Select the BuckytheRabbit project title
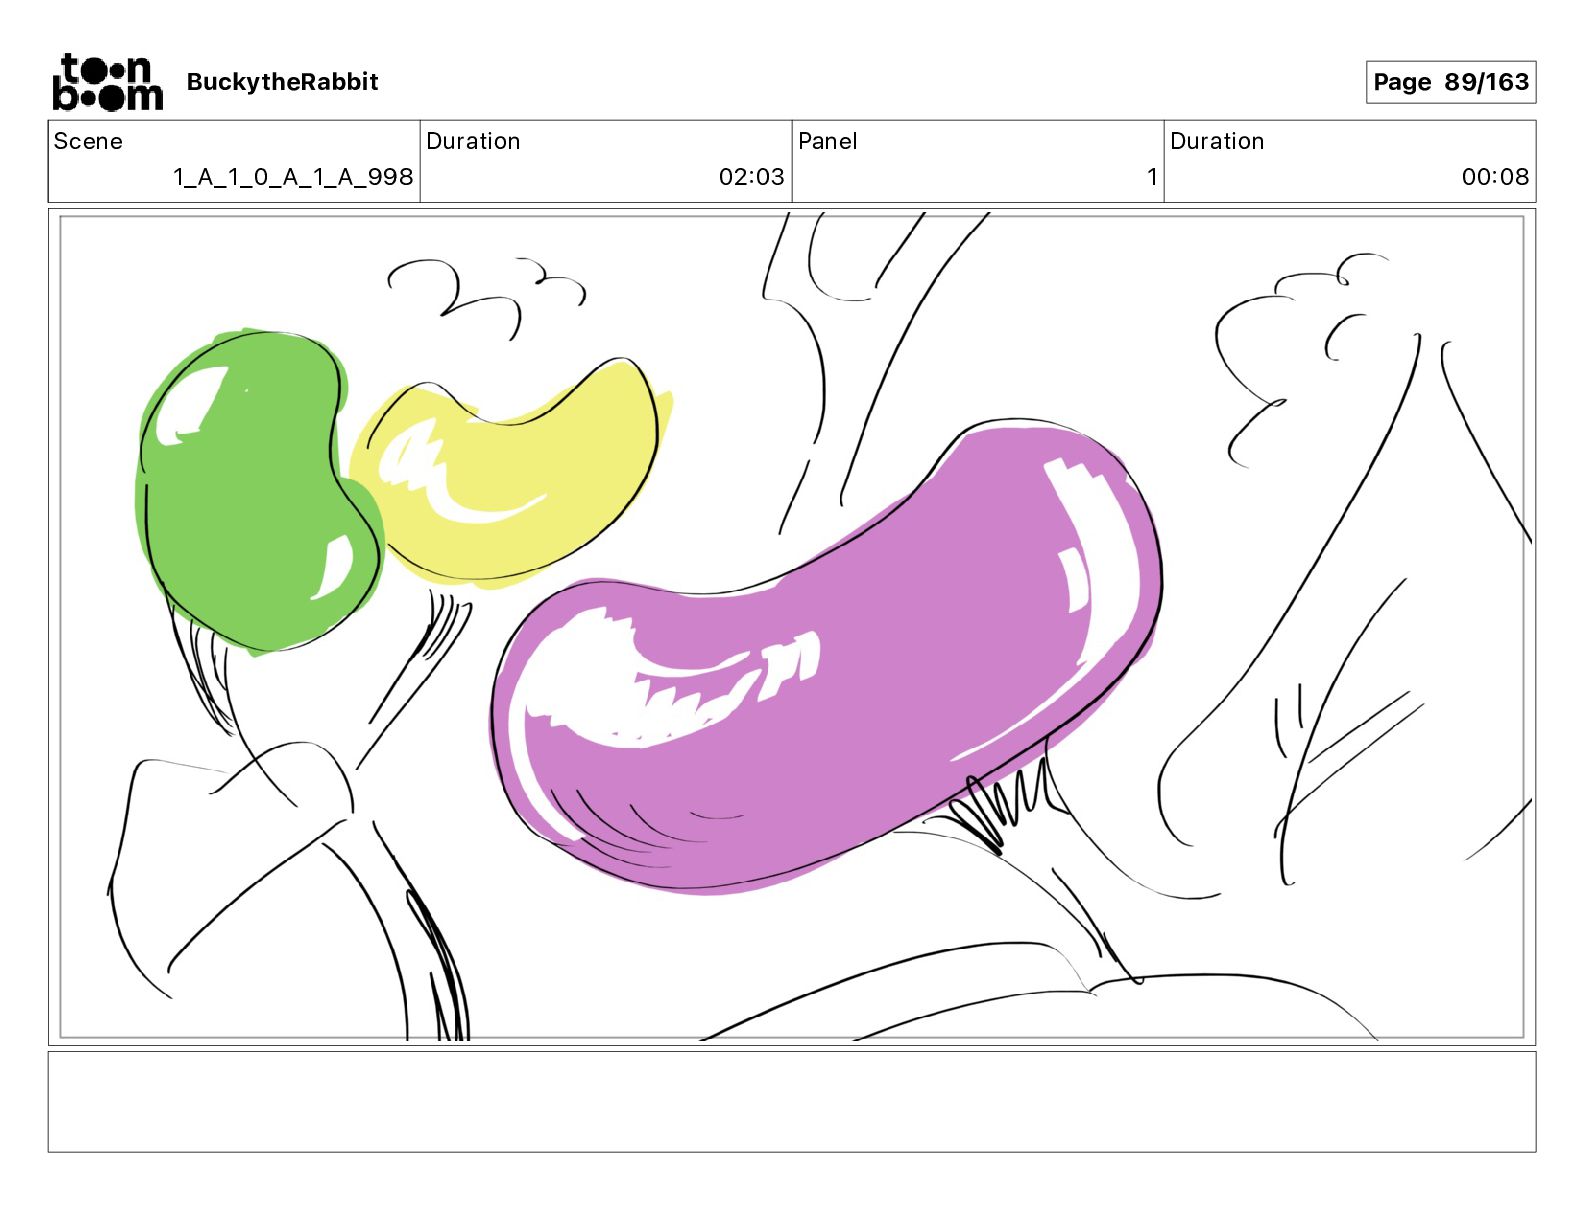This screenshot has width=1584, height=1224. coord(282,82)
